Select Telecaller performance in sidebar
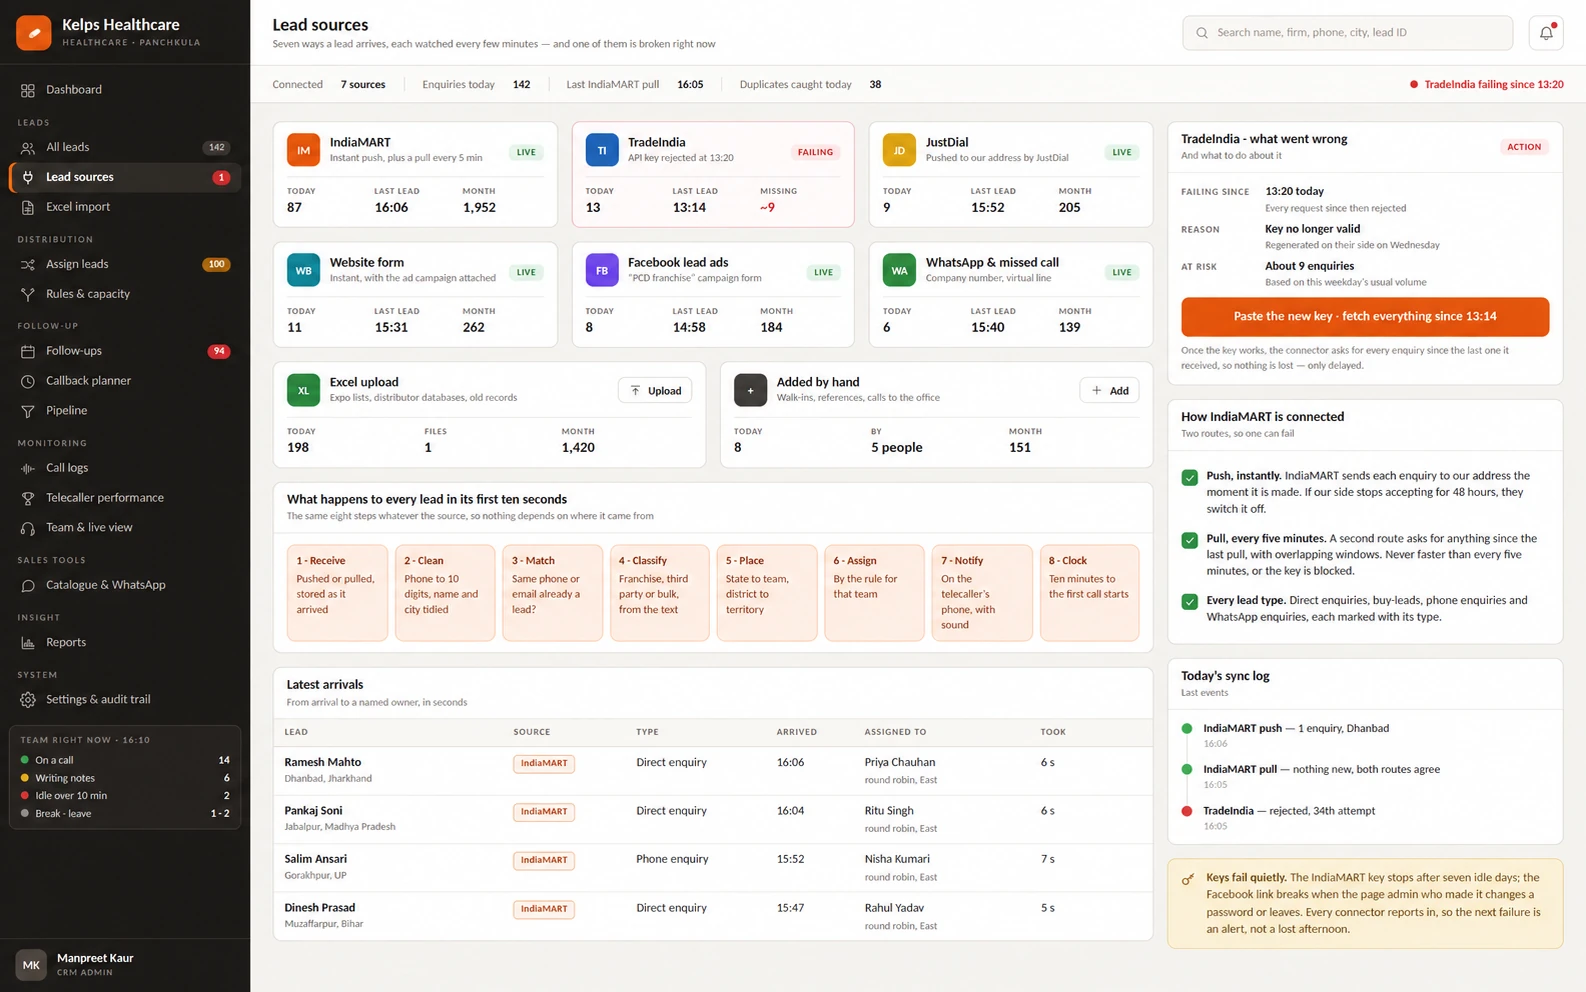Image resolution: width=1586 pixels, height=992 pixels. (125, 498)
